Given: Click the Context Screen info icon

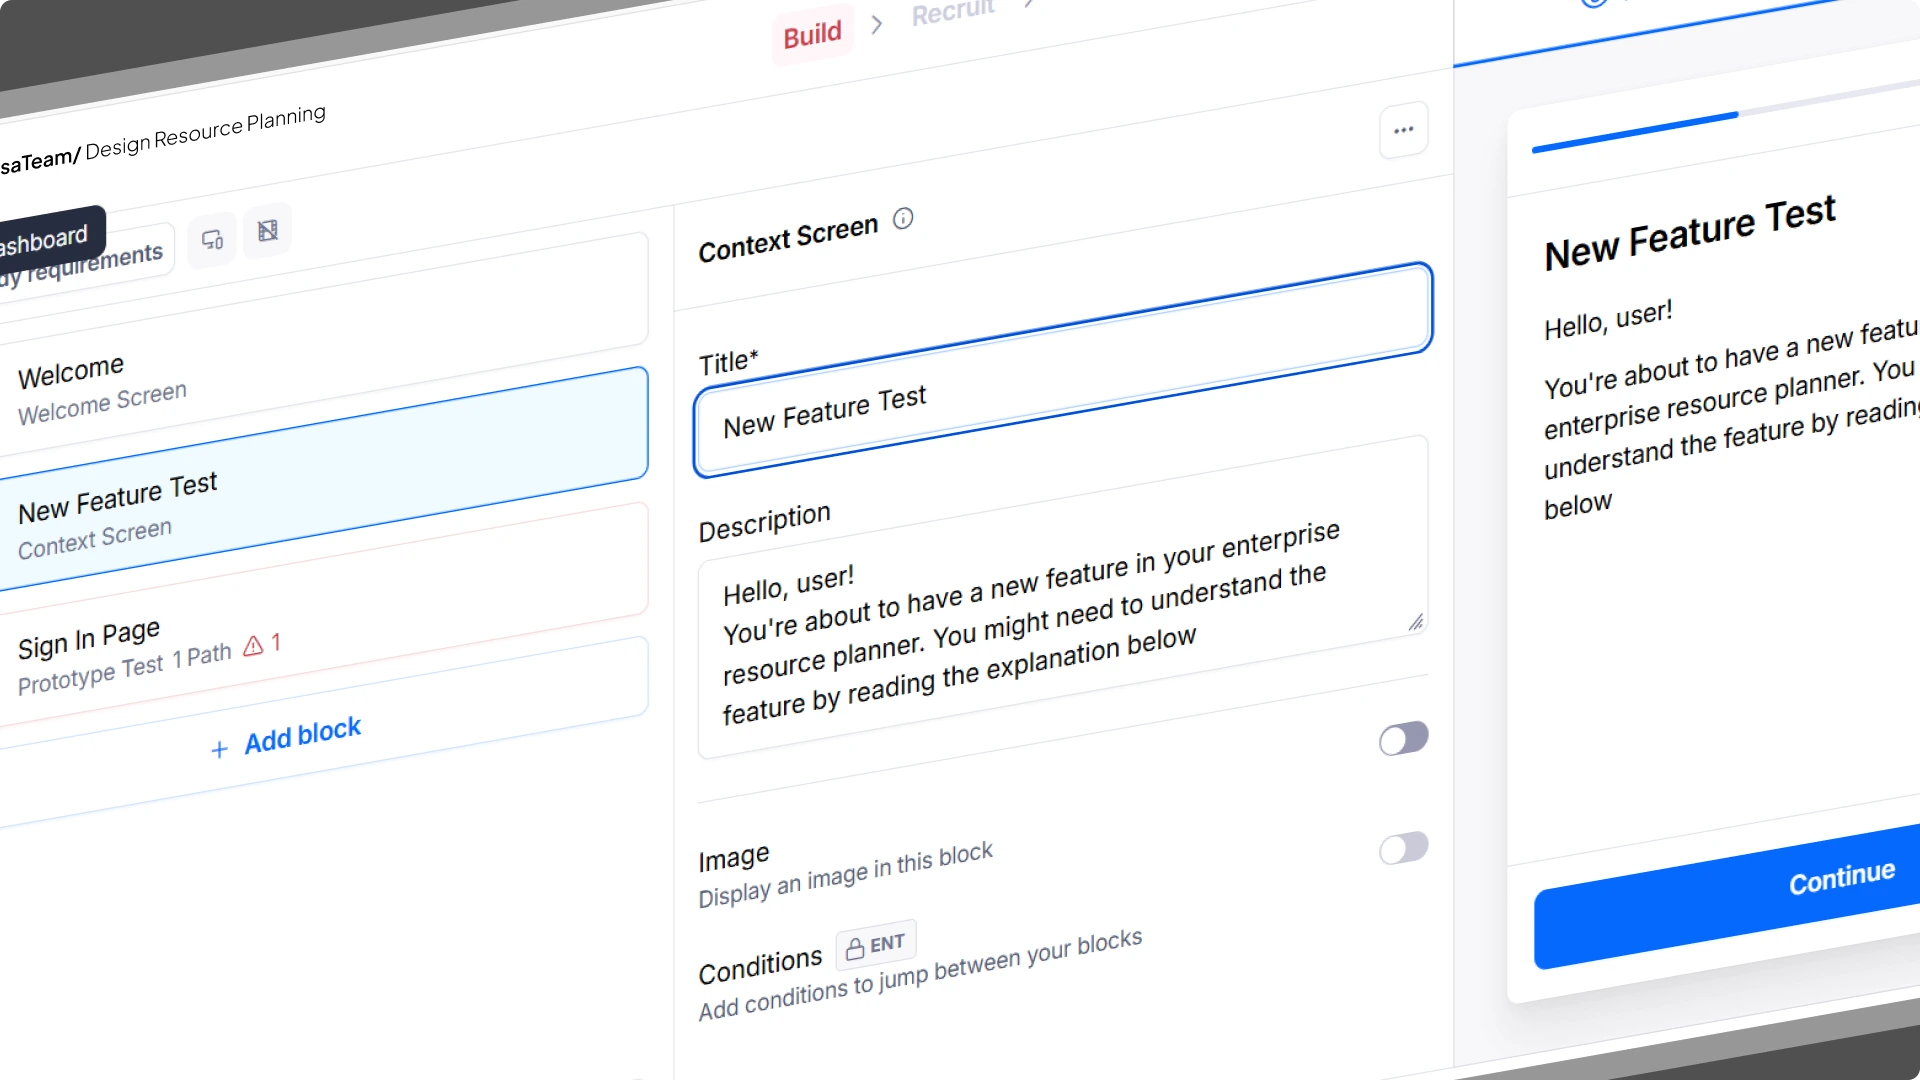Looking at the screenshot, I should point(903,219).
